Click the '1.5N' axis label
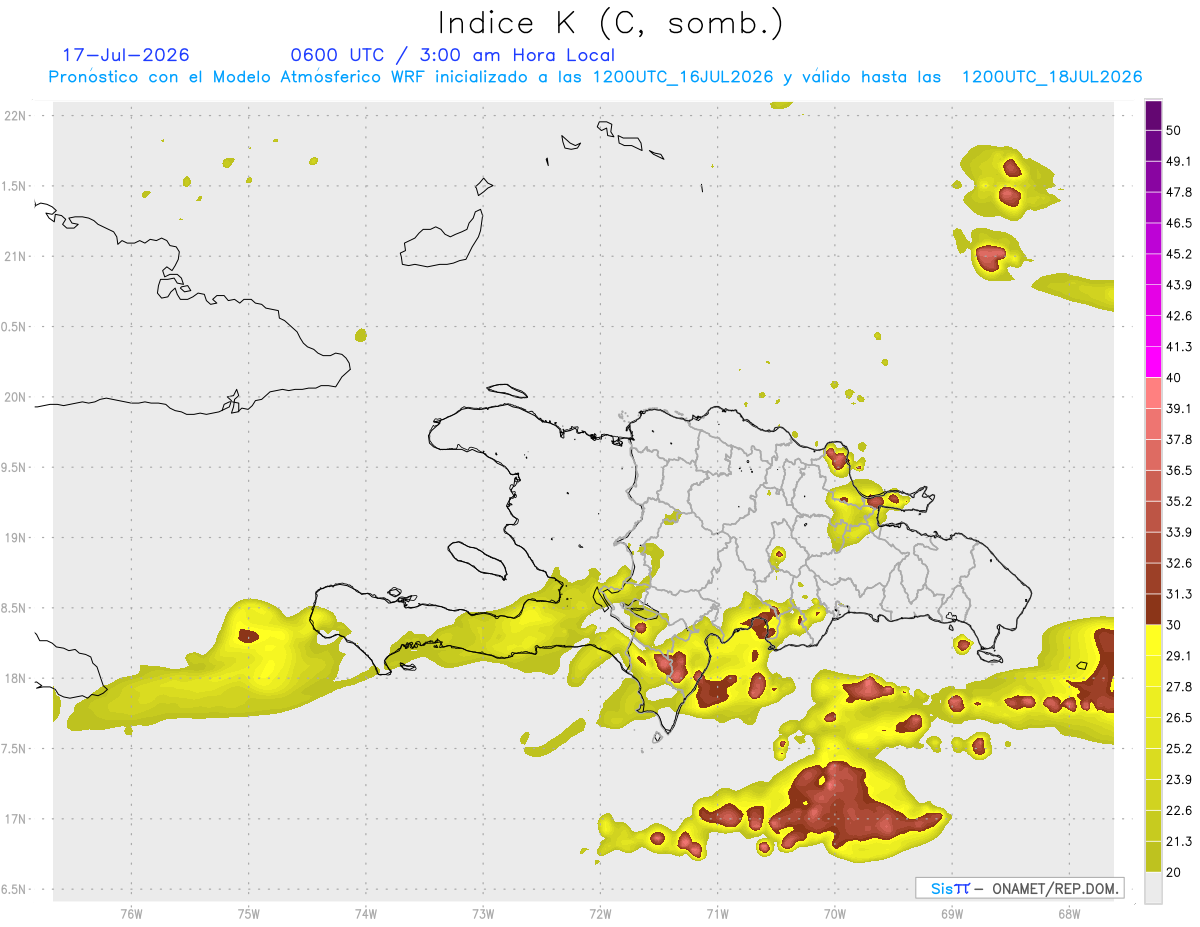Screen dimensions: 1200x927 (16, 186)
